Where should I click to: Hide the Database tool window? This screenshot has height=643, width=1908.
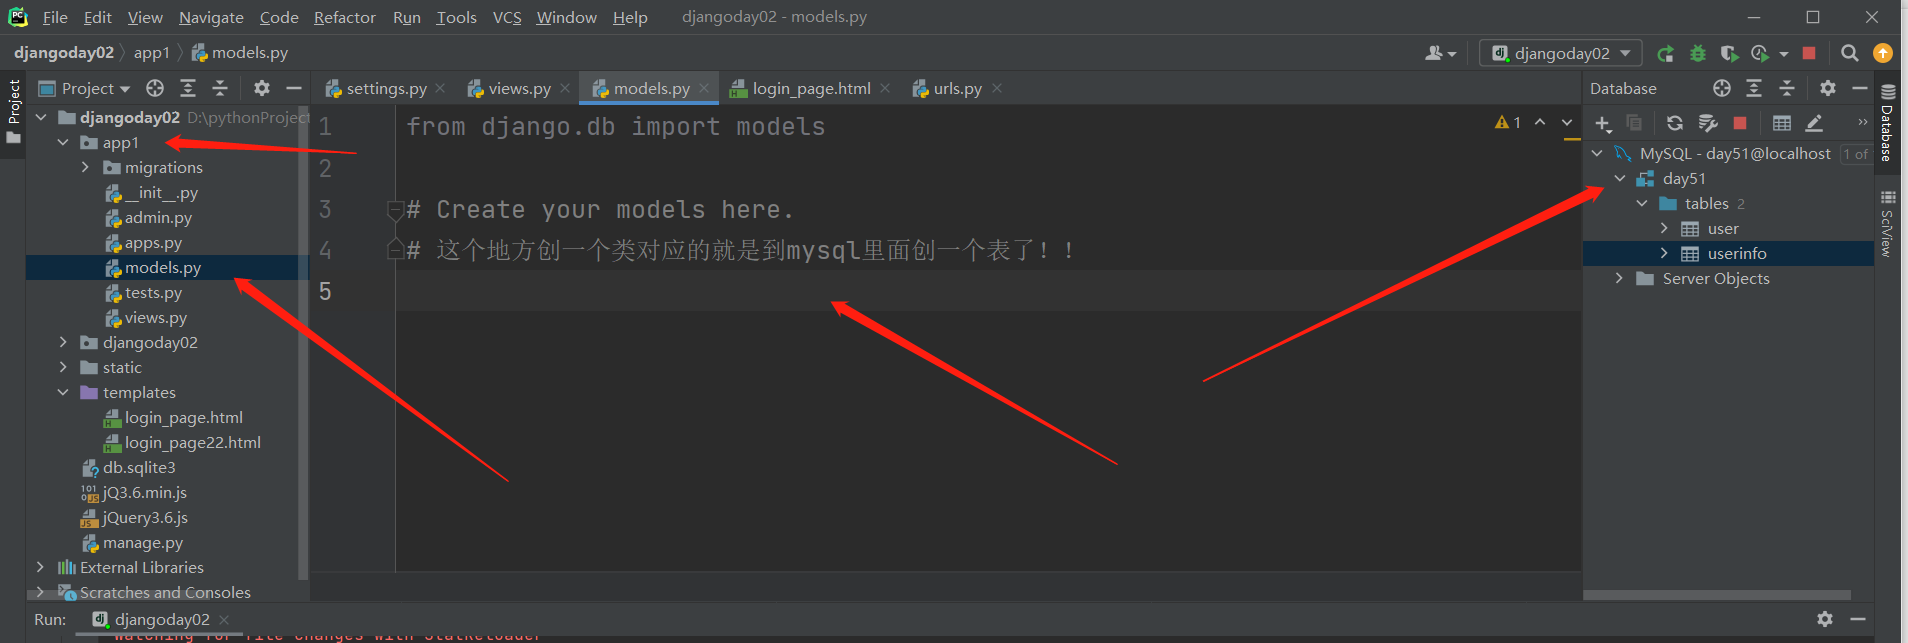[1860, 88]
